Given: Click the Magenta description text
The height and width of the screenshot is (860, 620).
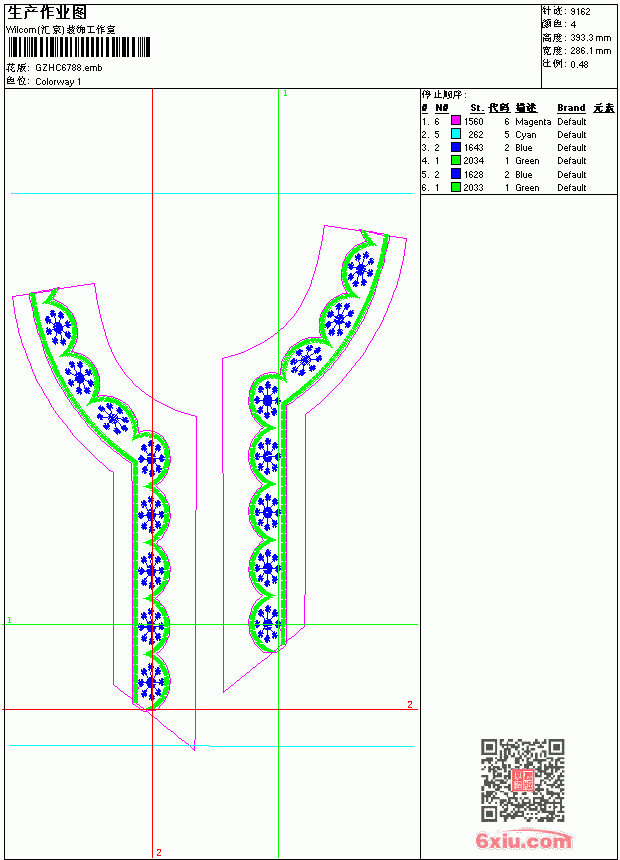Looking at the screenshot, I should point(533,122).
